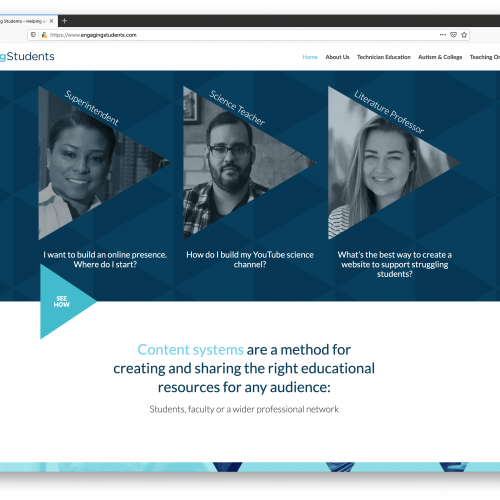Open the page actions three-dots menu
This screenshot has height=500, width=500.
[443, 35]
